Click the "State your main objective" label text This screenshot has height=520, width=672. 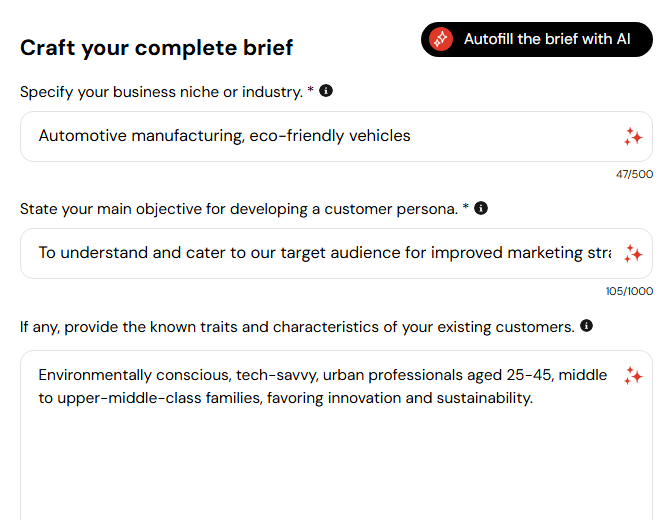[x=239, y=209]
